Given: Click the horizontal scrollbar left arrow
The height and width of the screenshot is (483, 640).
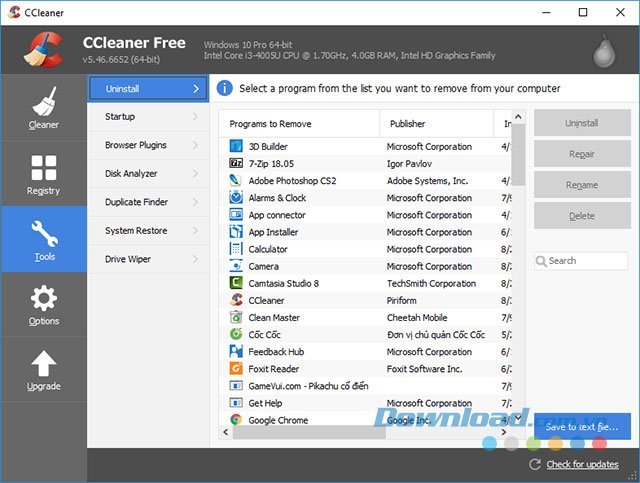Looking at the screenshot, I should 226,432.
